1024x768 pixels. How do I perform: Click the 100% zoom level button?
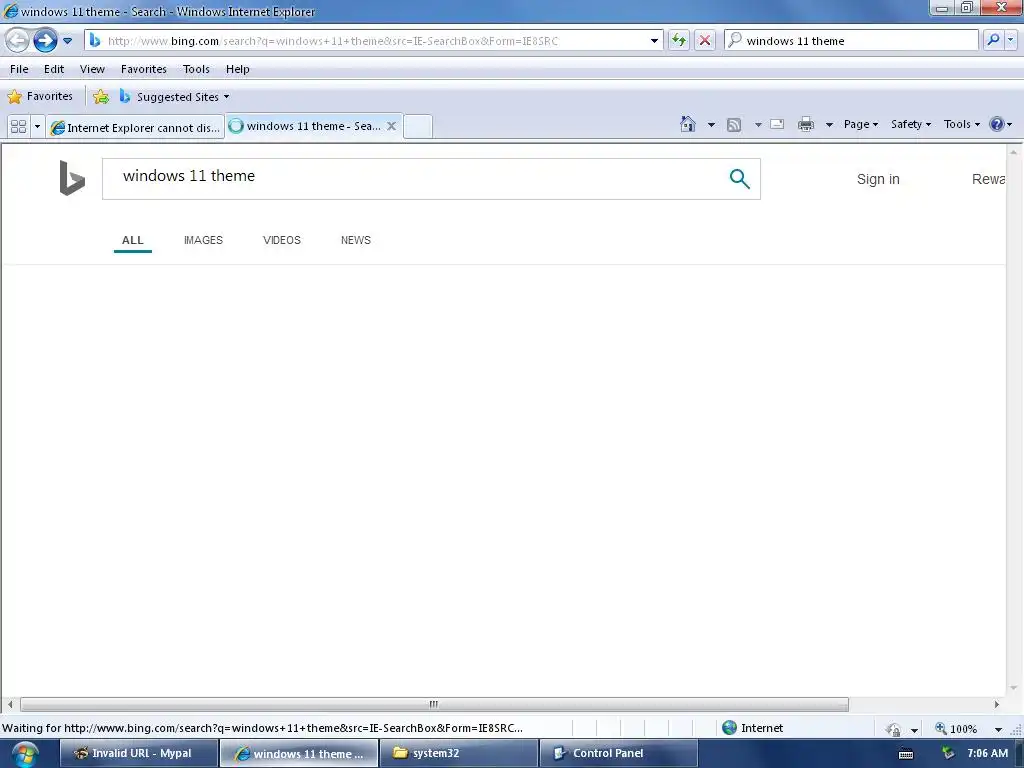point(956,728)
